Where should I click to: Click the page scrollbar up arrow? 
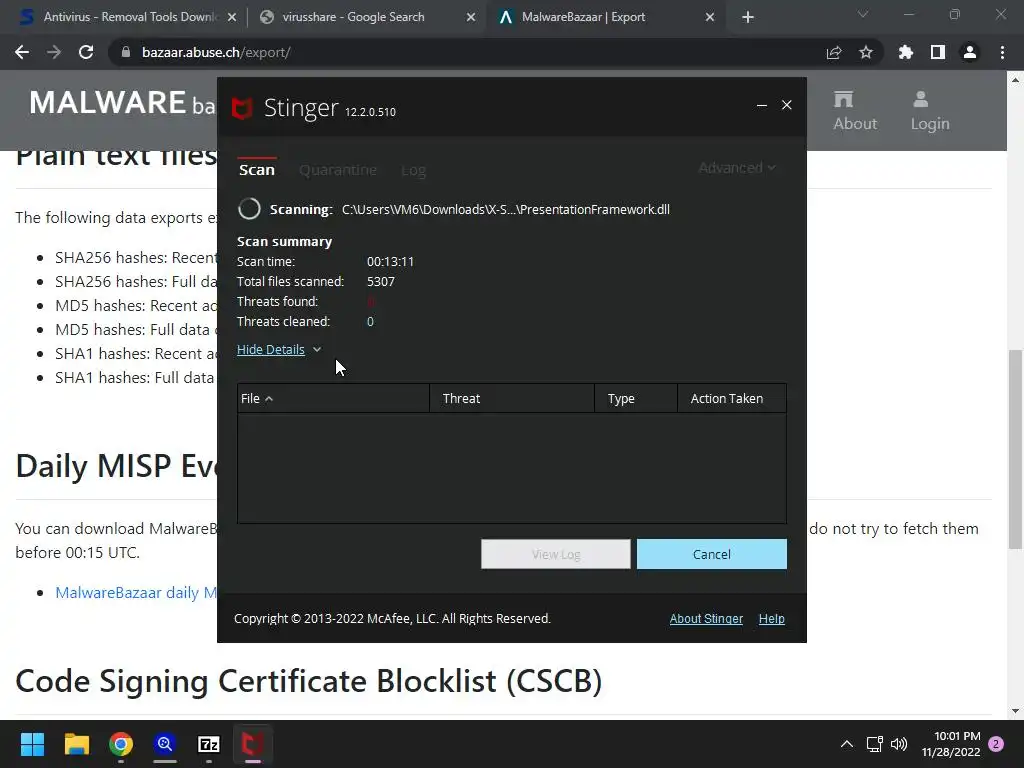click(1015, 80)
